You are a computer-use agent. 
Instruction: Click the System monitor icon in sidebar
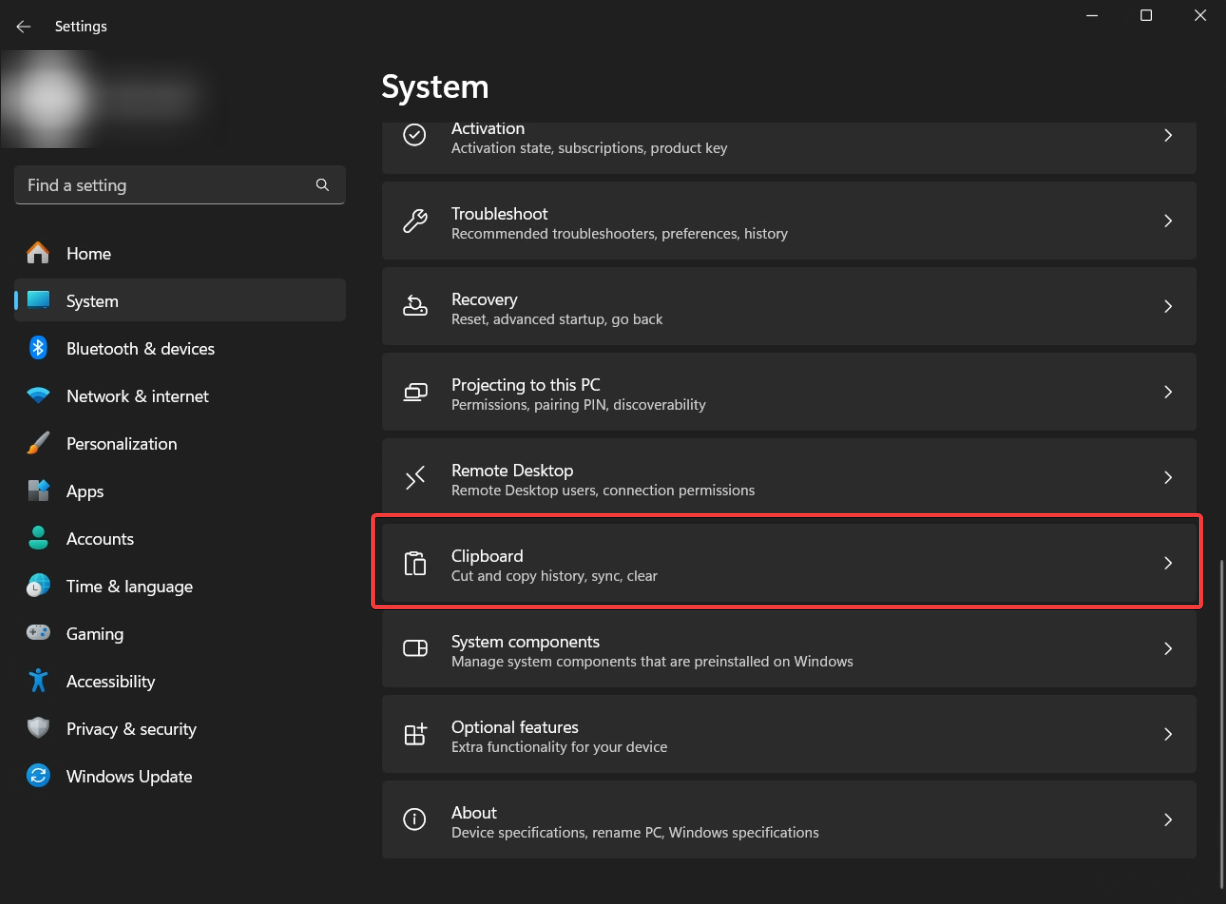38,301
